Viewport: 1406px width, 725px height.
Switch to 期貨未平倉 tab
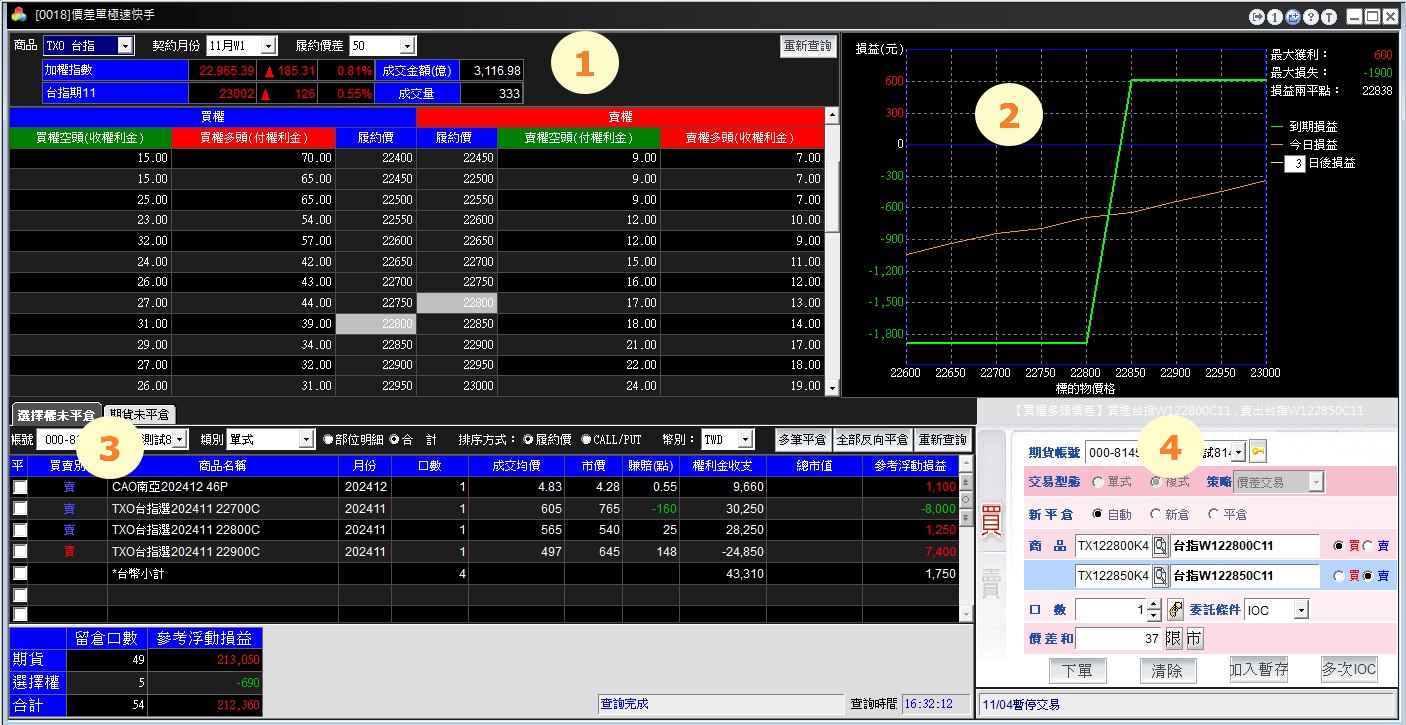pyautogui.click(x=140, y=414)
